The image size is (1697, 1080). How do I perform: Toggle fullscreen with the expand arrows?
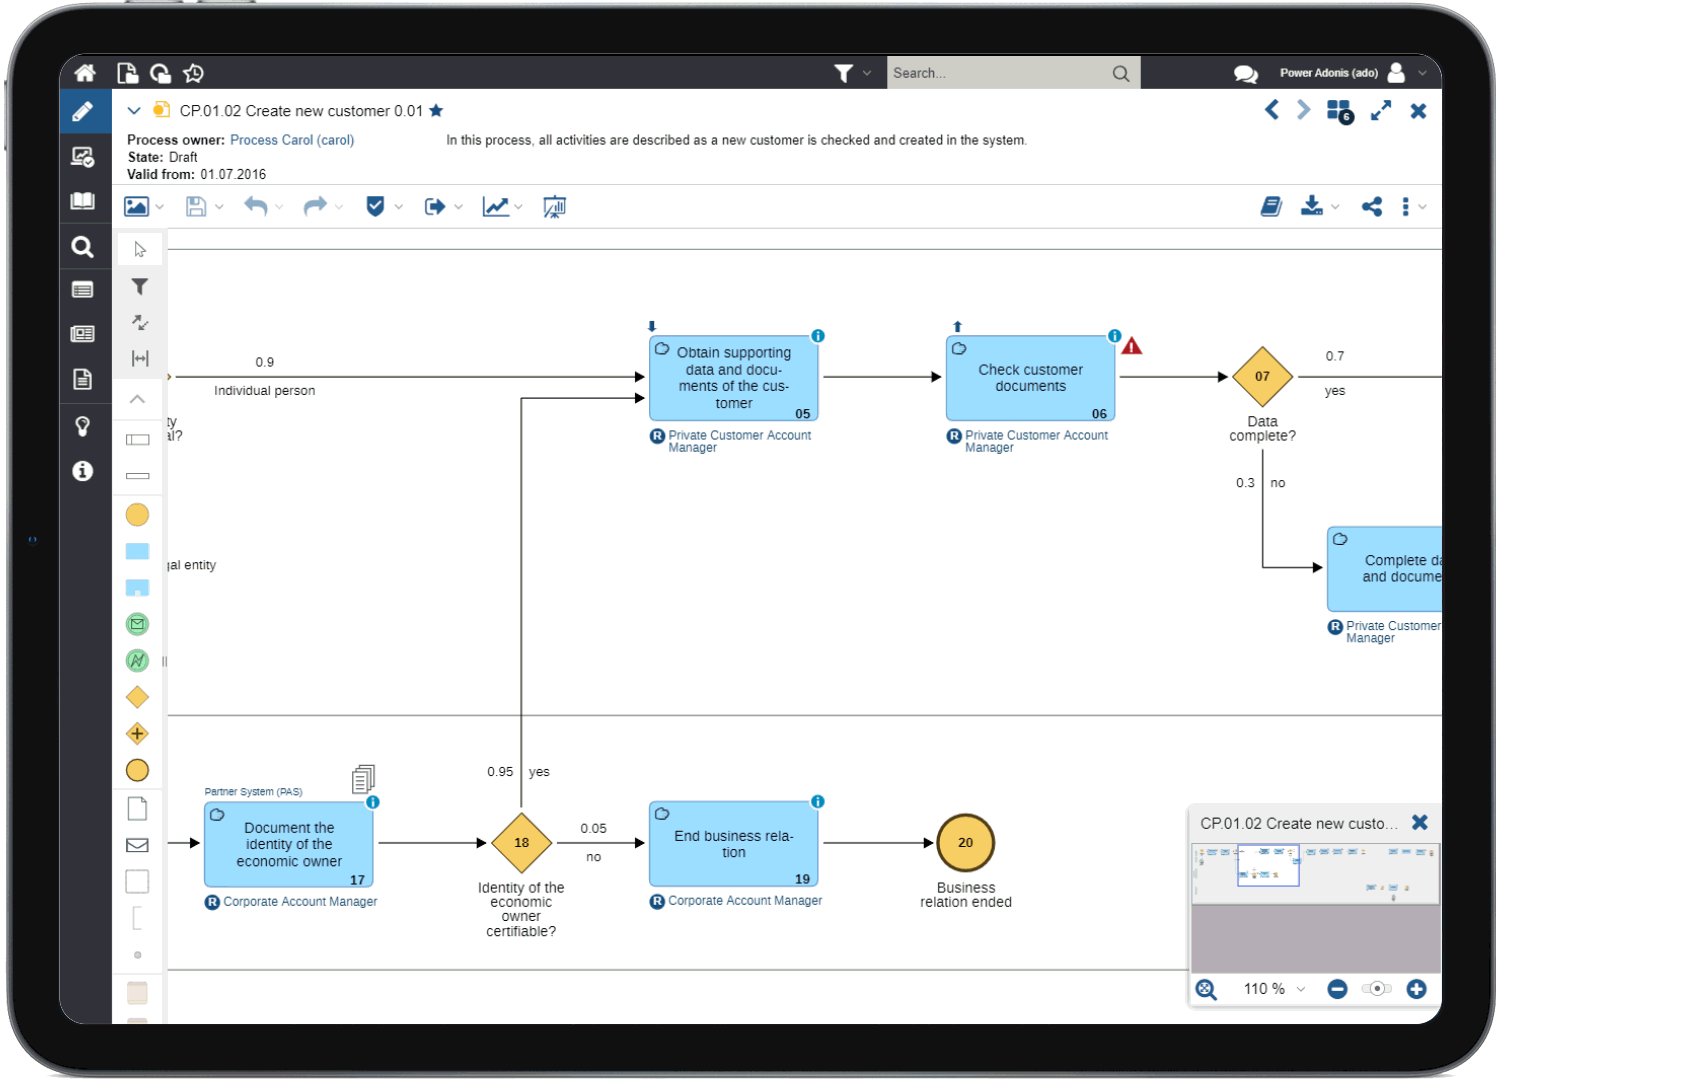(x=1381, y=111)
